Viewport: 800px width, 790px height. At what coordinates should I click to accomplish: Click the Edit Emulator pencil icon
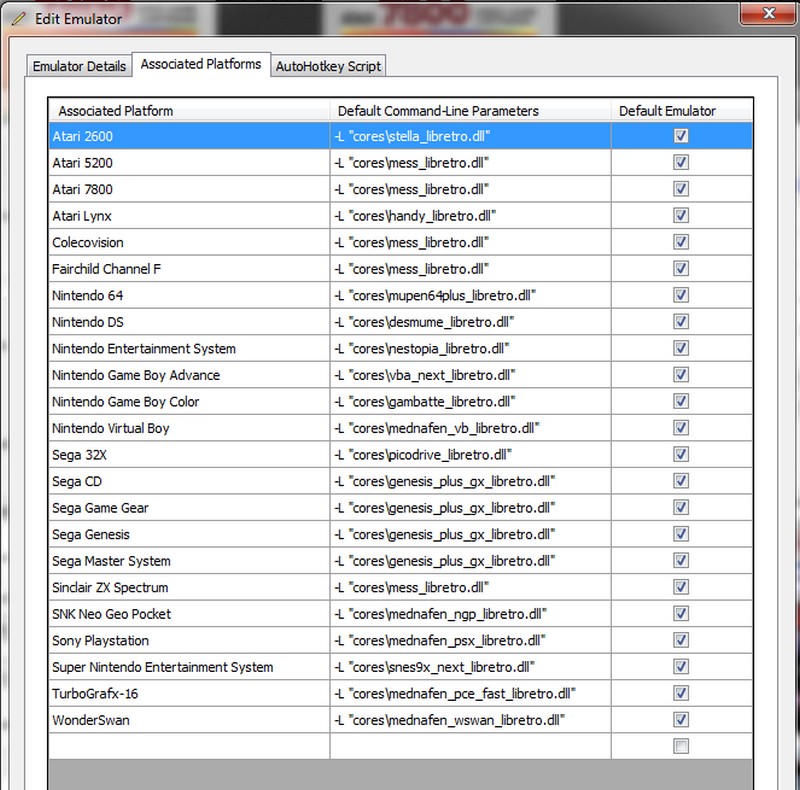click(x=20, y=17)
